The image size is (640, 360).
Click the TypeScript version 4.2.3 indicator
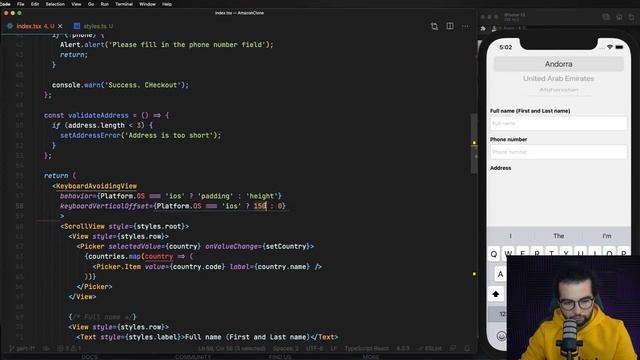403,349
